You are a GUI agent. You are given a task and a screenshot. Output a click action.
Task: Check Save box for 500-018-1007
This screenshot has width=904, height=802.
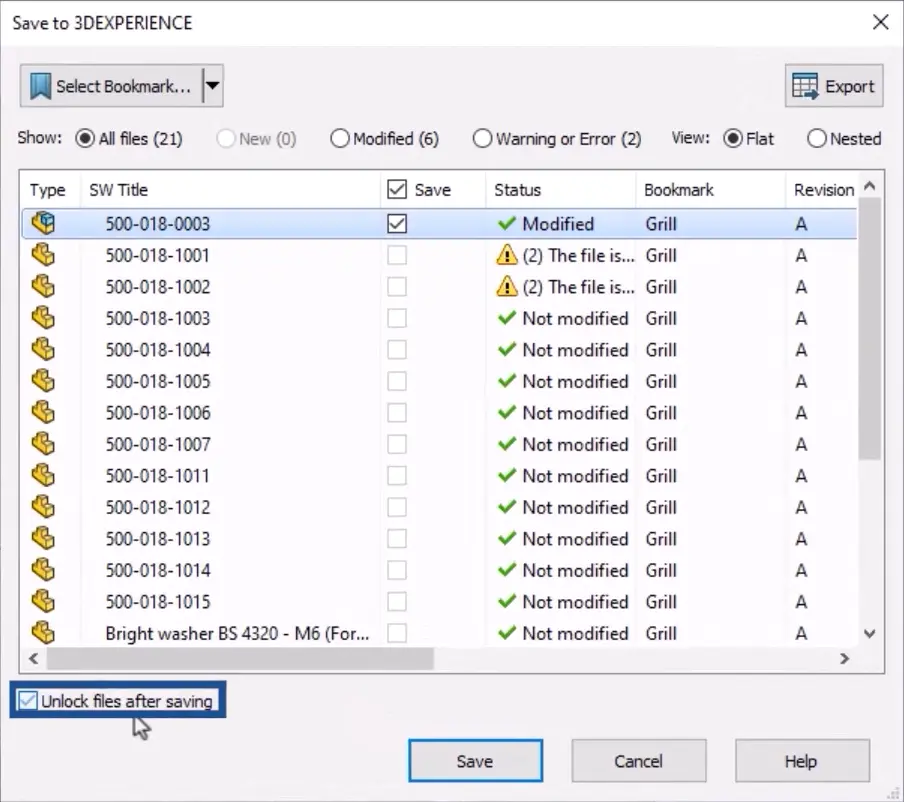397,444
